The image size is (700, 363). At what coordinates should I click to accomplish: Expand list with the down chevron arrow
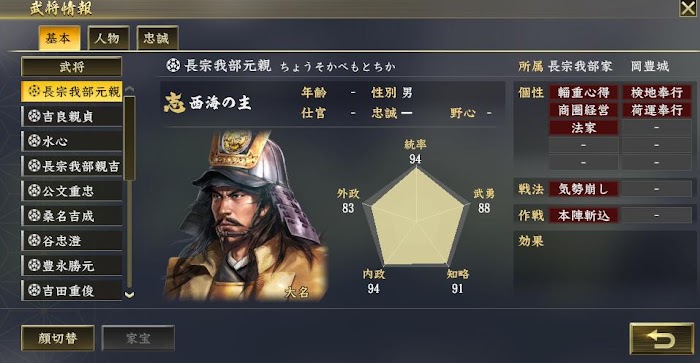(129, 295)
